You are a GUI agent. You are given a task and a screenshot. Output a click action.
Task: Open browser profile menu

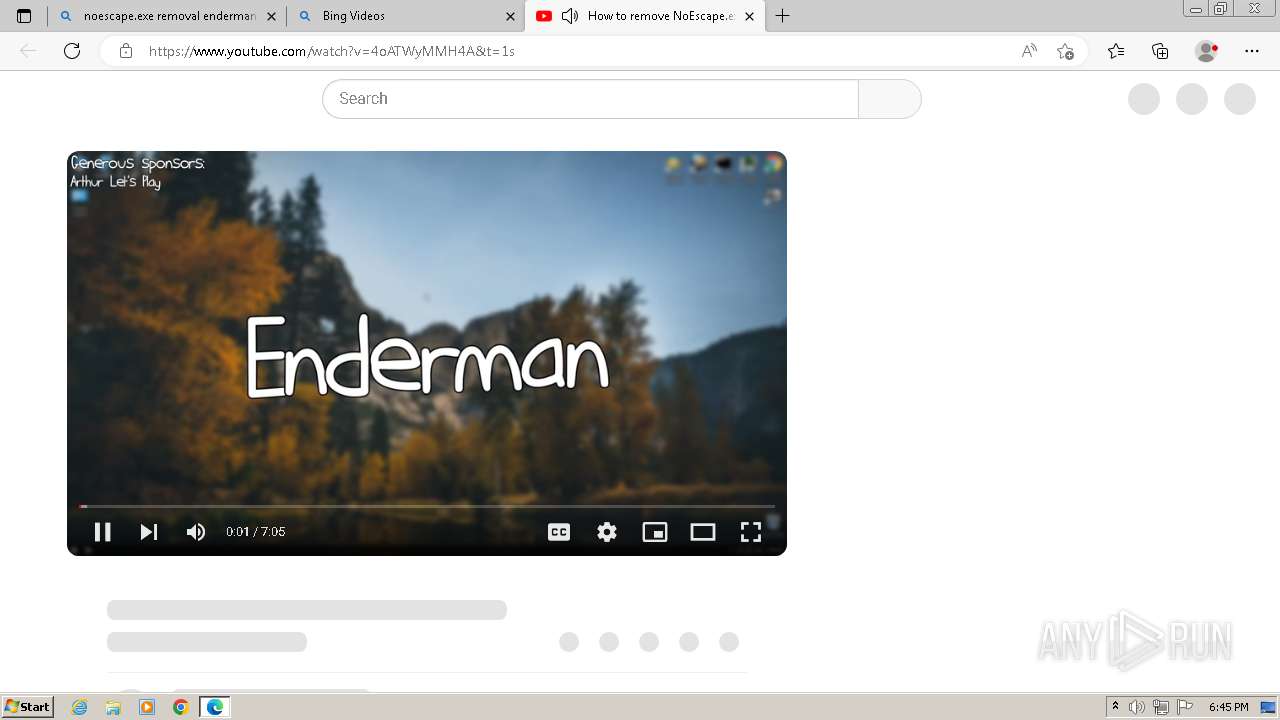(x=1206, y=51)
